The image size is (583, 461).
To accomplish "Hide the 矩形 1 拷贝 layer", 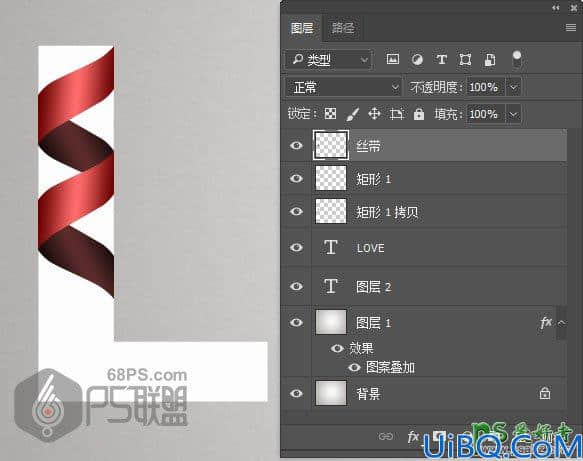I will point(296,211).
